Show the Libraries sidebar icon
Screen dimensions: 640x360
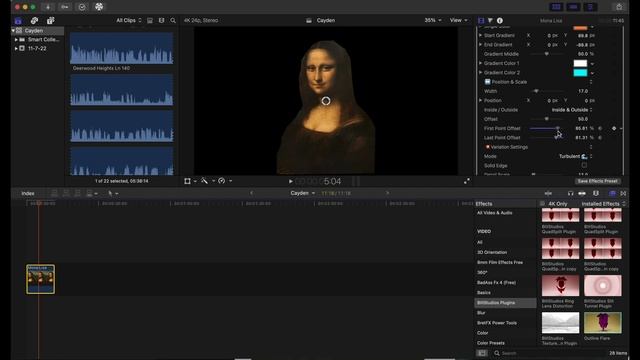click(18, 20)
